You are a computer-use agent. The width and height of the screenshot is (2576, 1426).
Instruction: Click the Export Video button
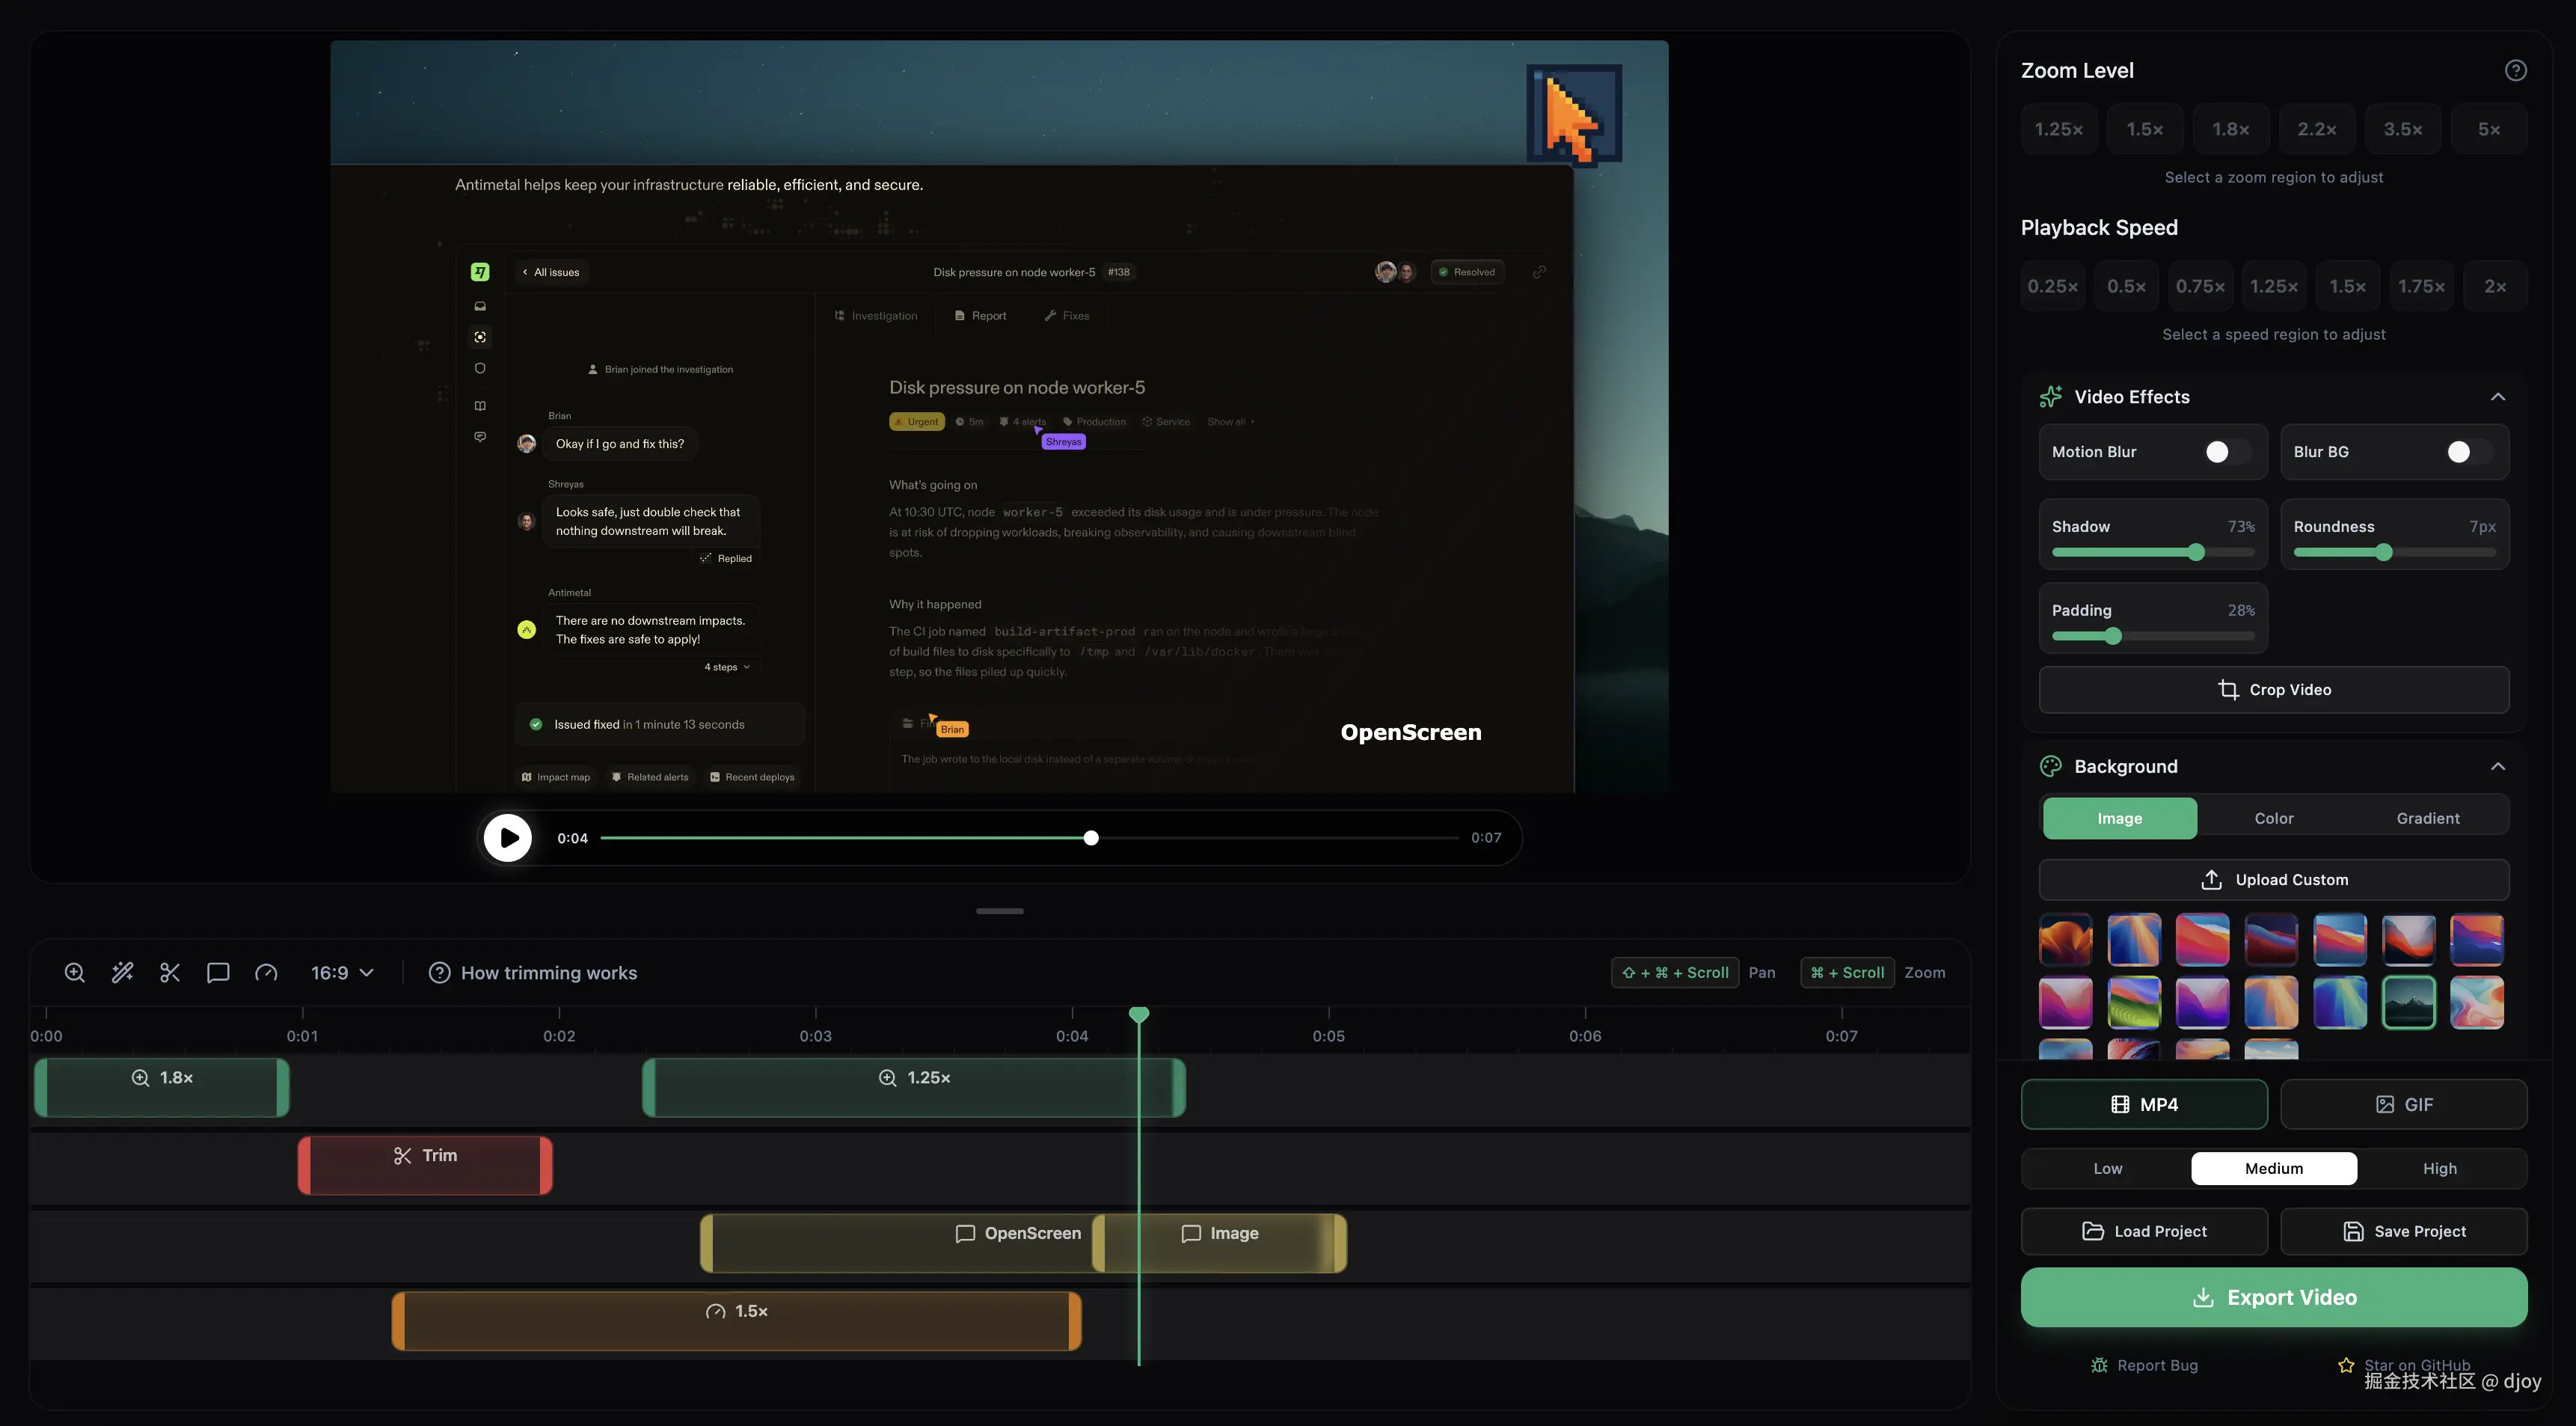[2273, 1297]
